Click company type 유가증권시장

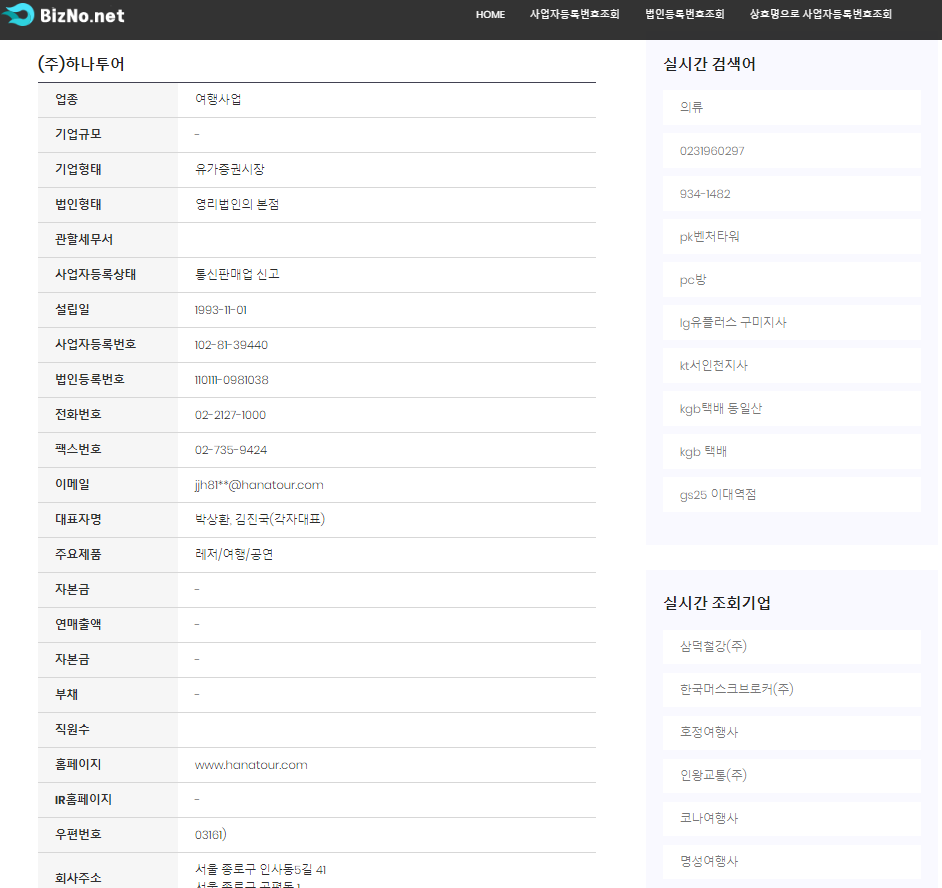tap(229, 169)
